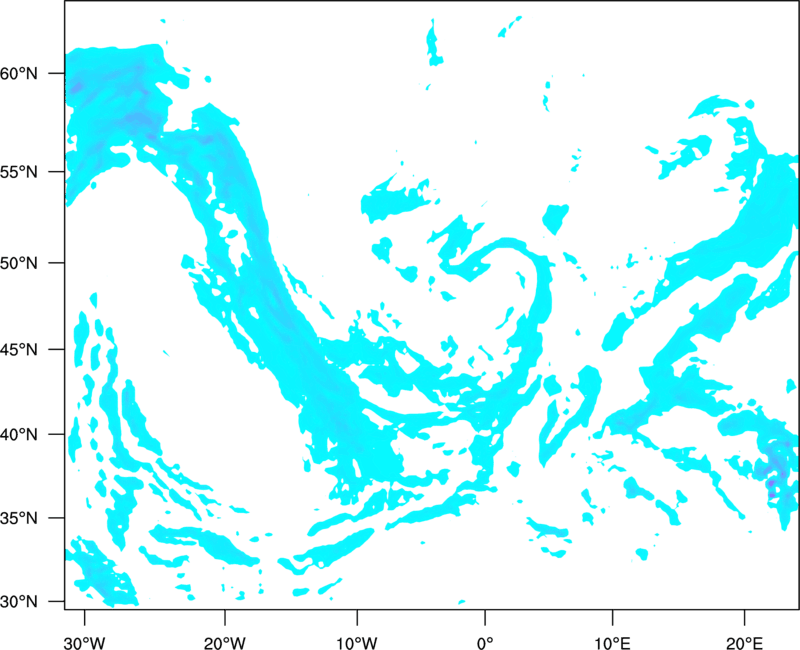Click the 20°E longitude label

click(744, 643)
